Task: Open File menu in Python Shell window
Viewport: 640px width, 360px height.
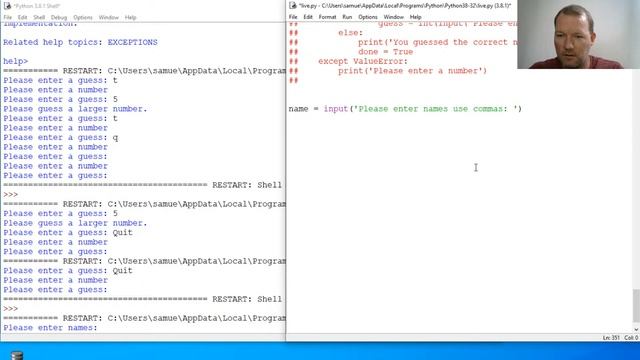Action: click(8, 18)
